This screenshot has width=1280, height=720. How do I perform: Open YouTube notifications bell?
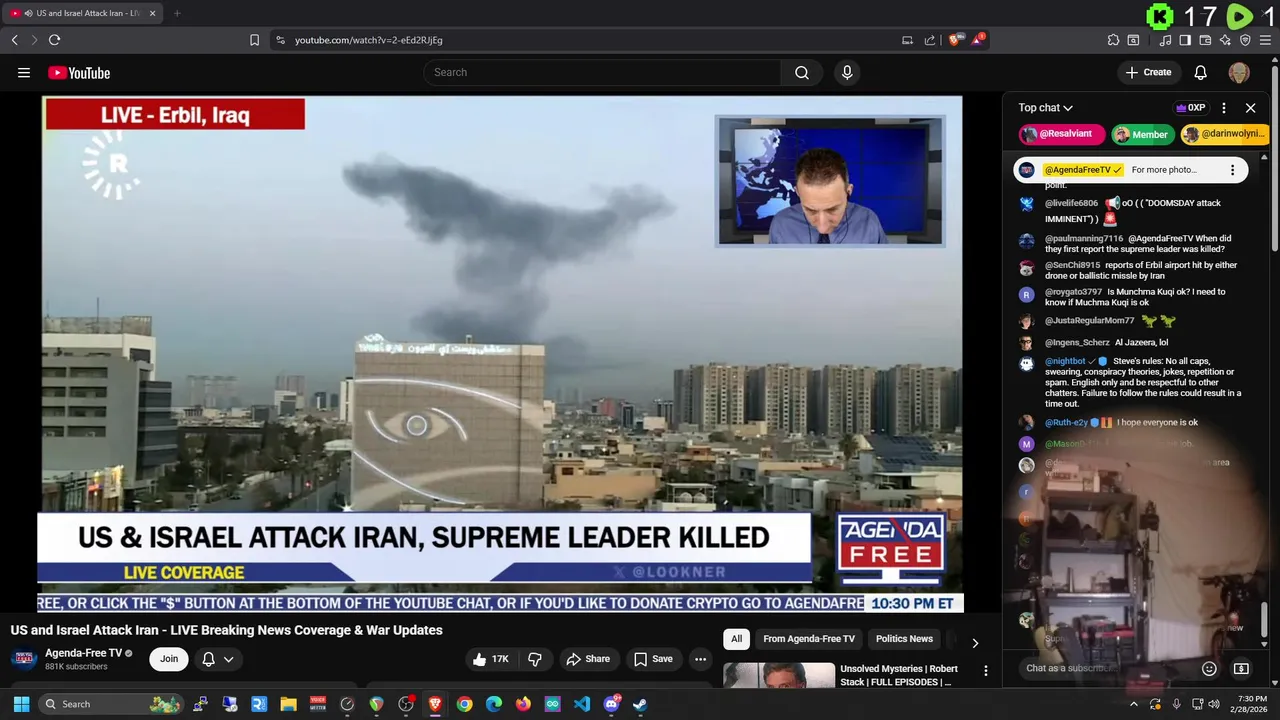(1201, 72)
